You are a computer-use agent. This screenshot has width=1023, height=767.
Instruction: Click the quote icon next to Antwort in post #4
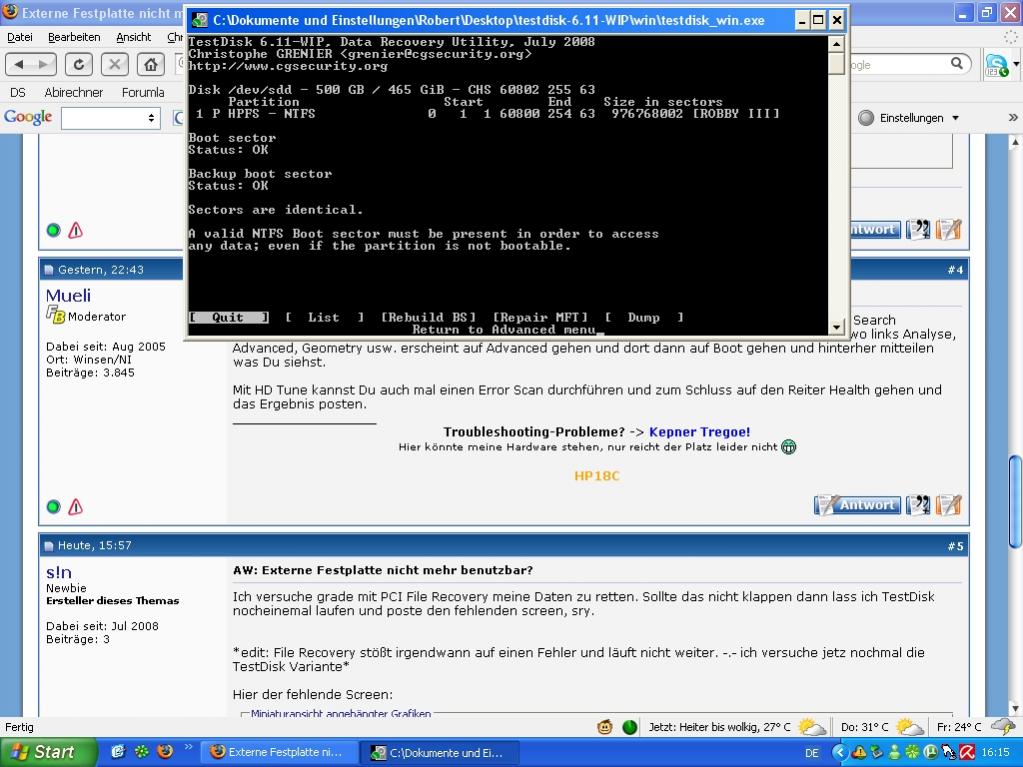click(x=918, y=505)
